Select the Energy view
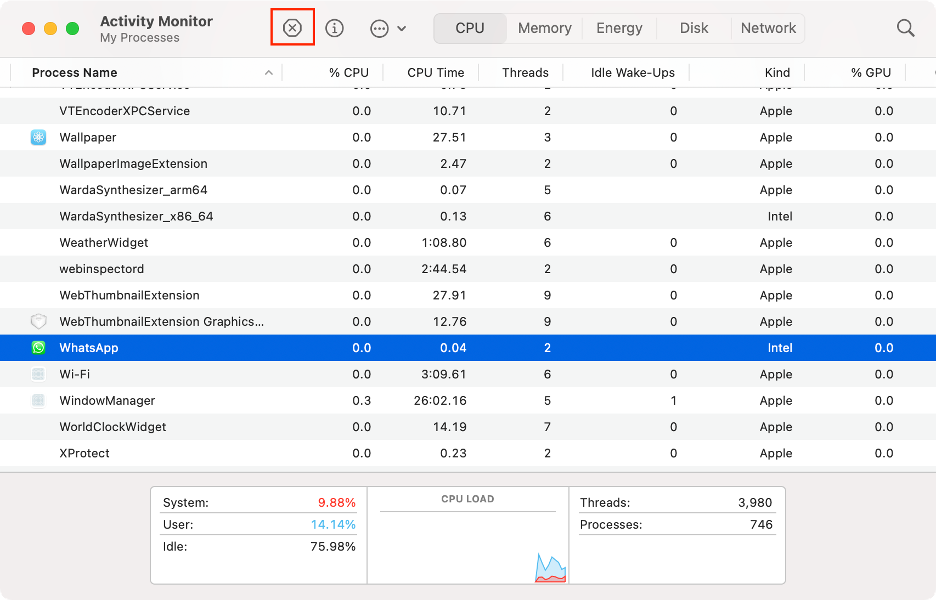 point(619,28)
